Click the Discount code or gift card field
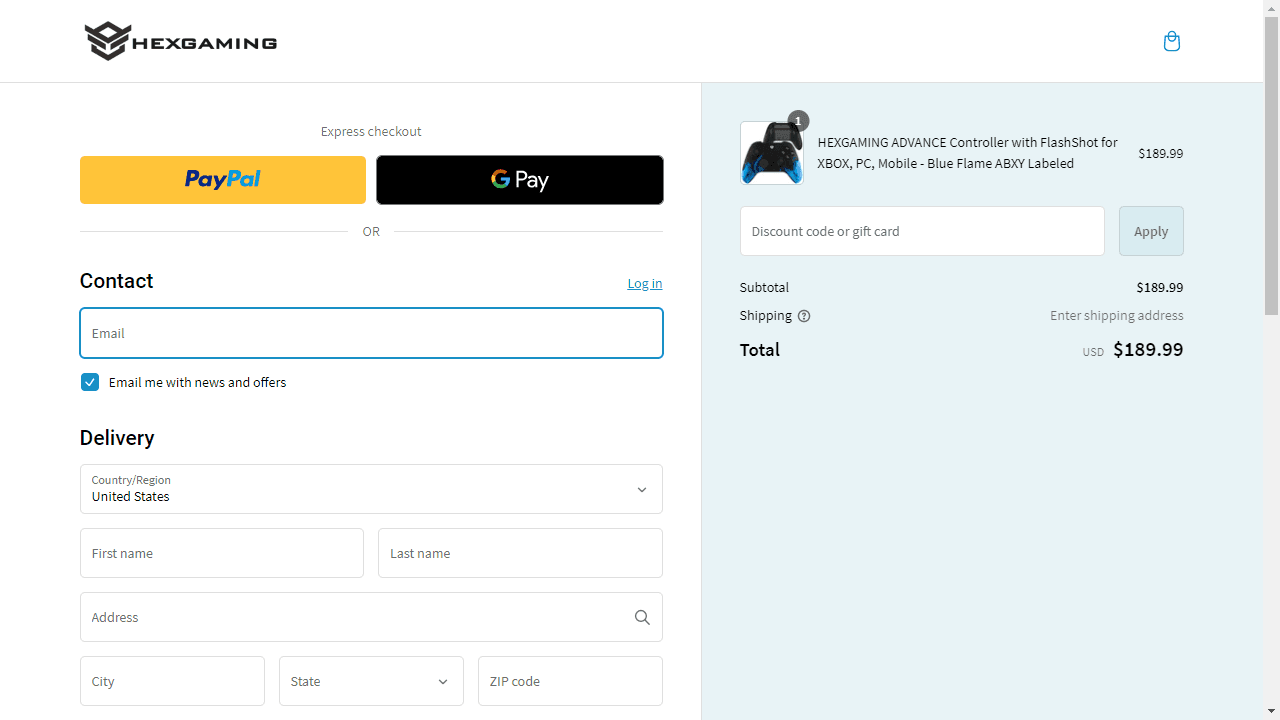 pos(922,231)
